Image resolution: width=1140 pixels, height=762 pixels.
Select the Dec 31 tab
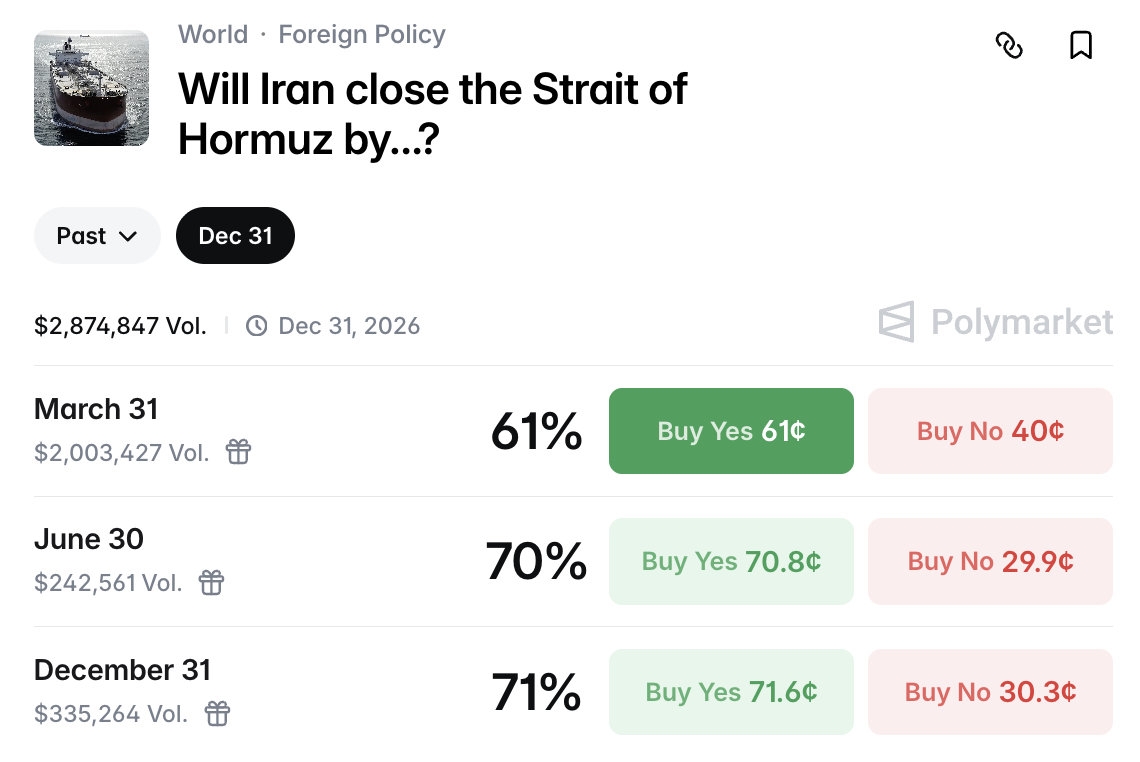tap(235, 236)
